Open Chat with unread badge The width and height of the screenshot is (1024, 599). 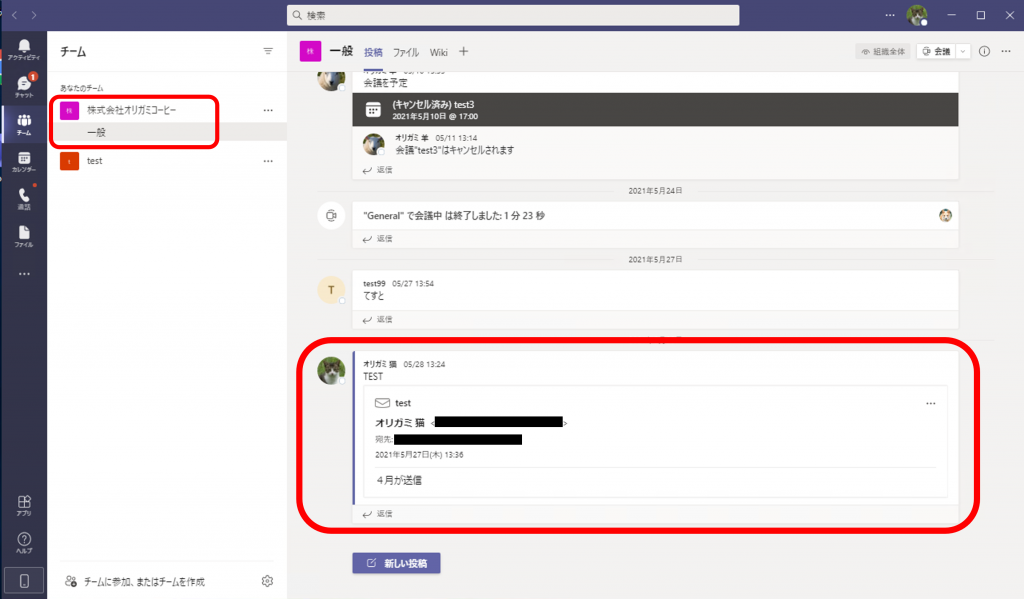pos(24,86)
